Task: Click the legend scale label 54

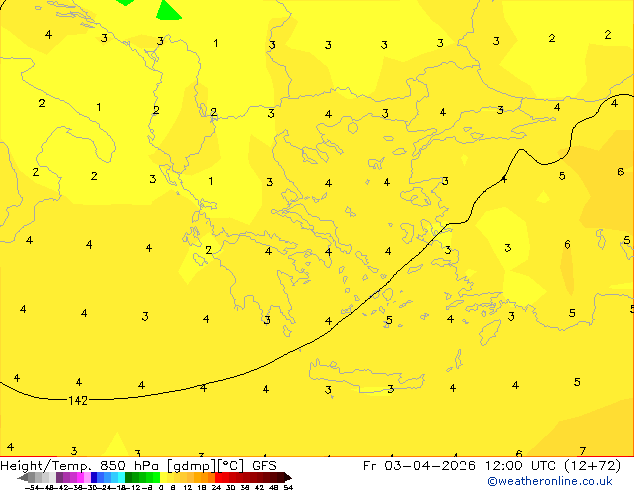Action: [x=288, y=487]
